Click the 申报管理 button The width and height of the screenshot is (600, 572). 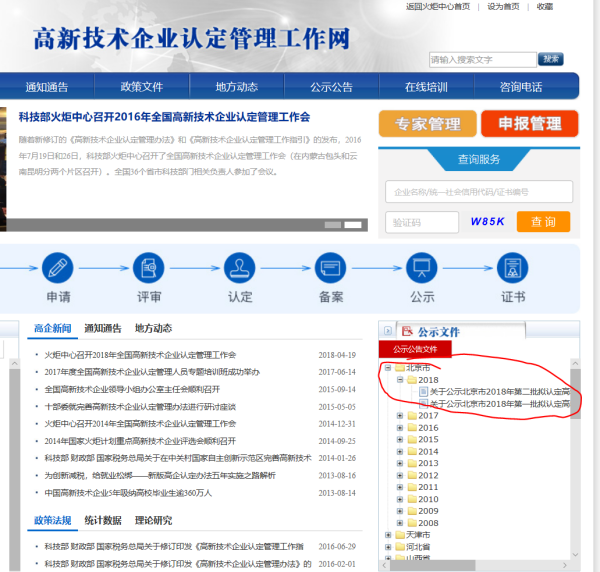(x=530, y=124)
